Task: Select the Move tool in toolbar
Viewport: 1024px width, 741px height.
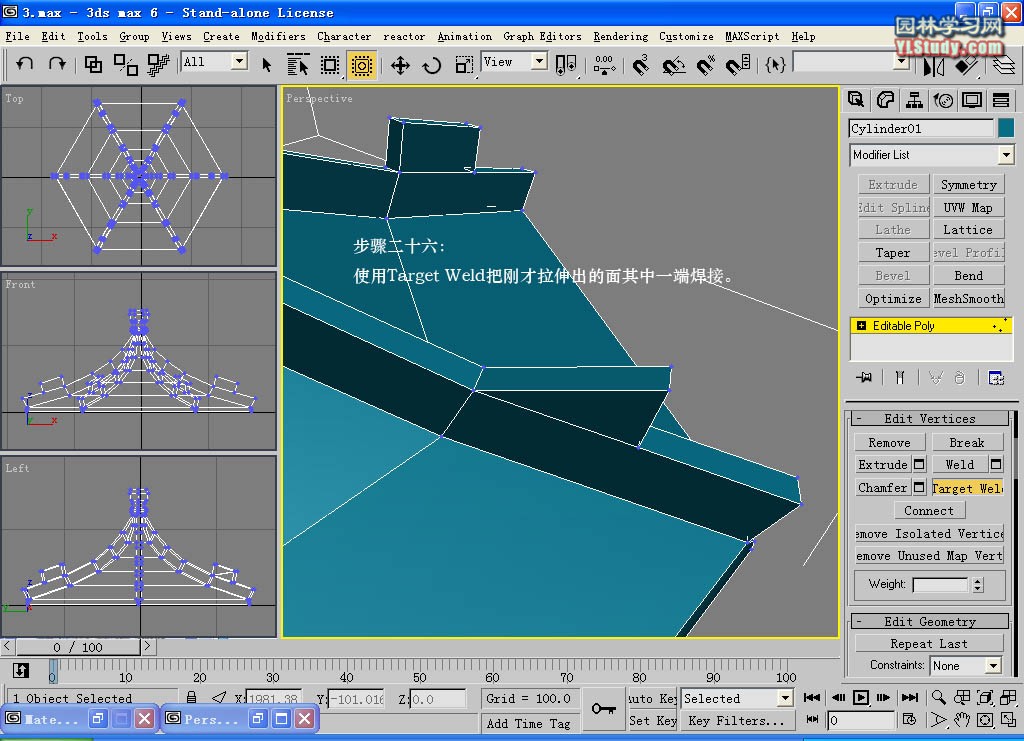Action: pos(400,65)
